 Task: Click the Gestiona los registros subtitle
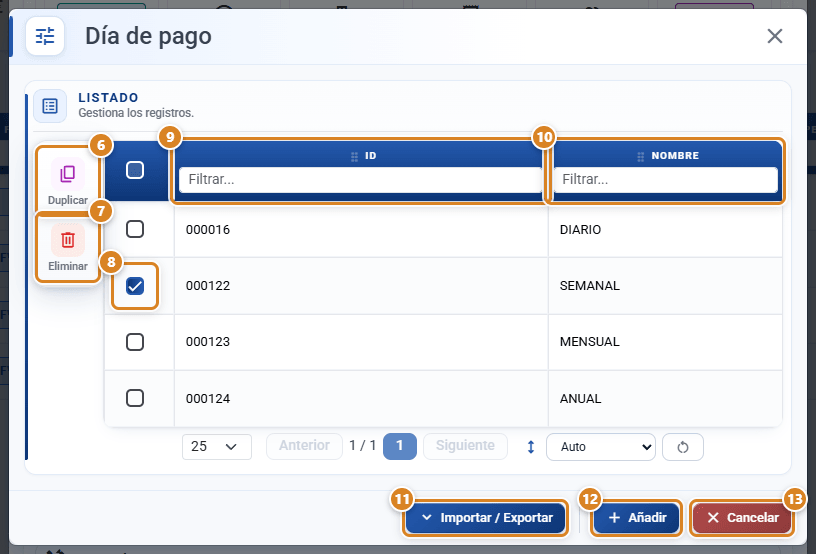tap(136, 113)
